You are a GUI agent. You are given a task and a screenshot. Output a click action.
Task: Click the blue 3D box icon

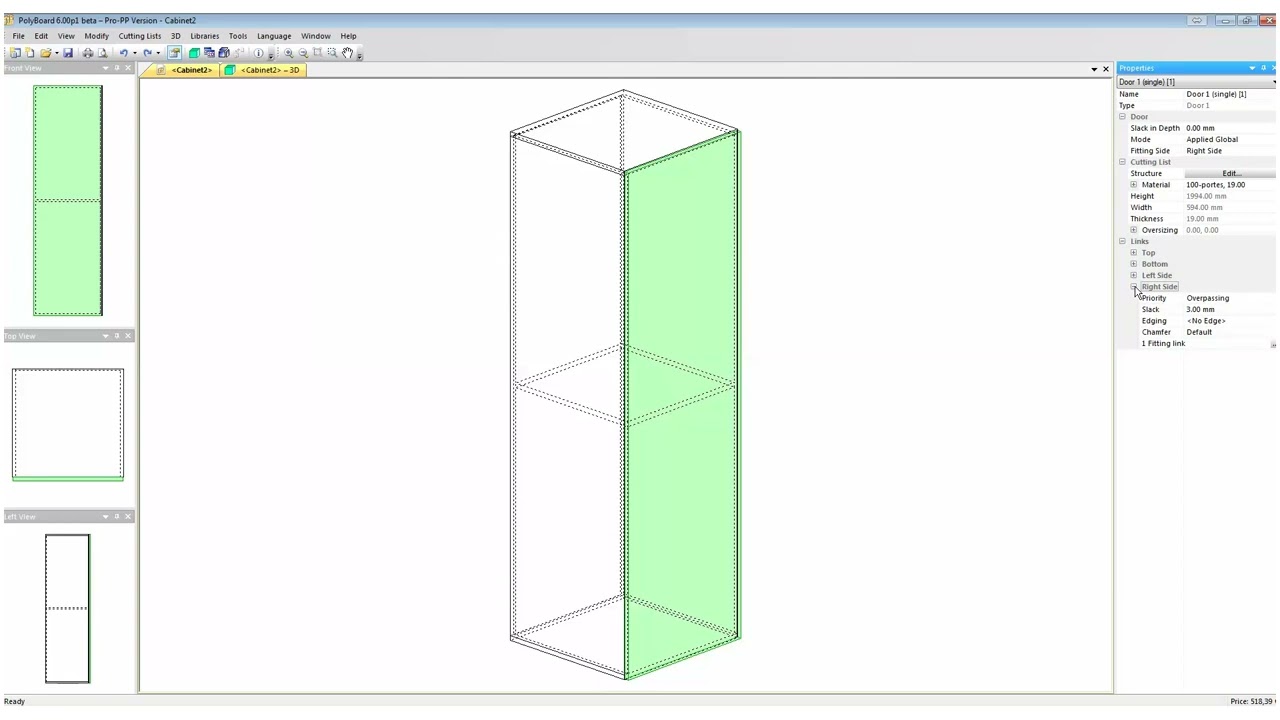(224, 53)
